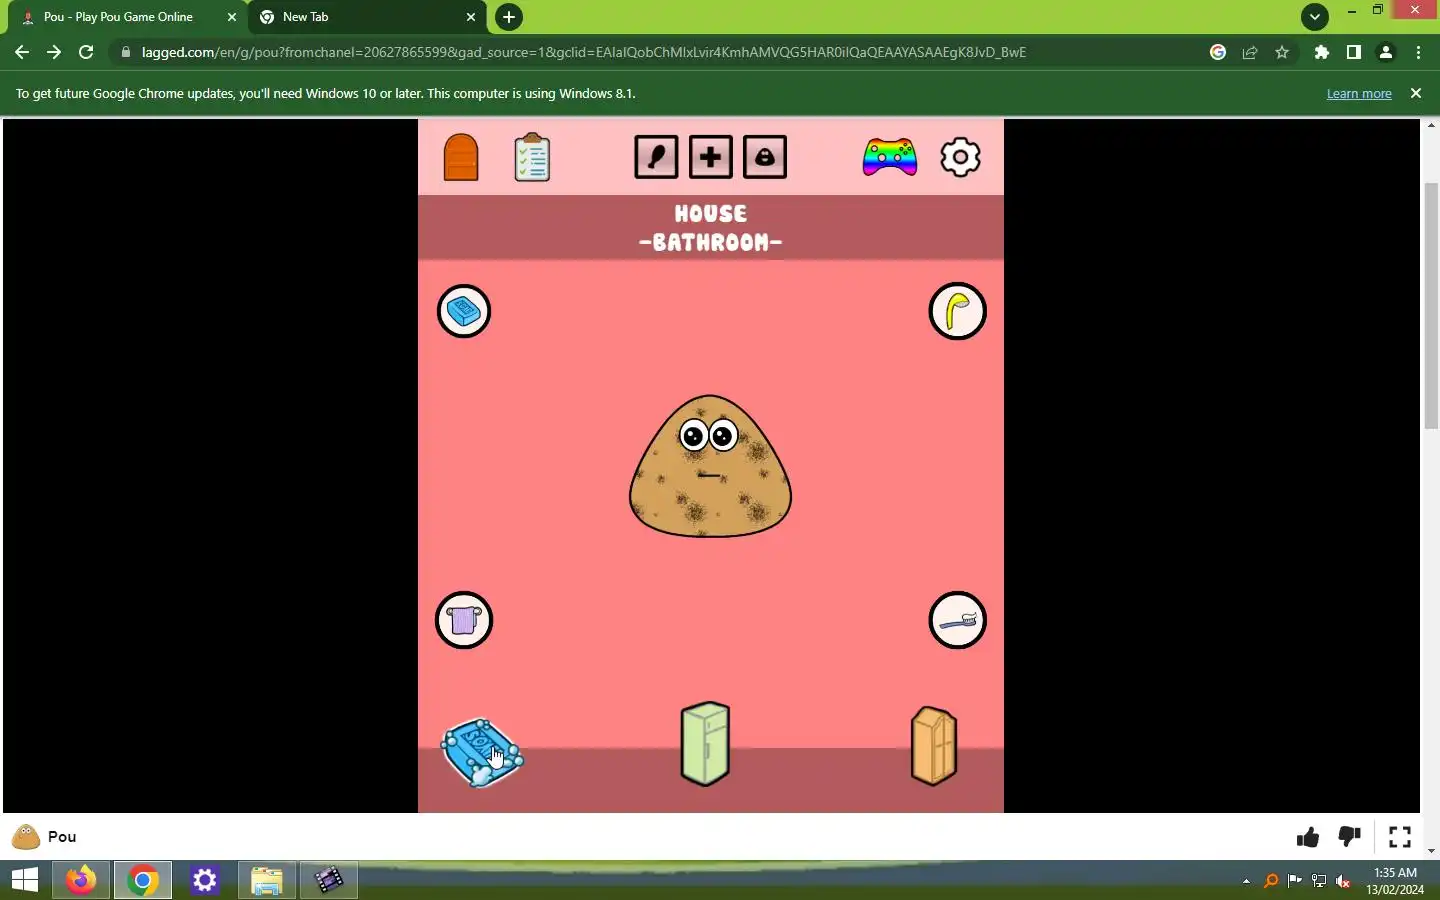This screenshot has width=1440, height=900.
Task: Select the yellow shower head circle
Action: pos(957,311)
